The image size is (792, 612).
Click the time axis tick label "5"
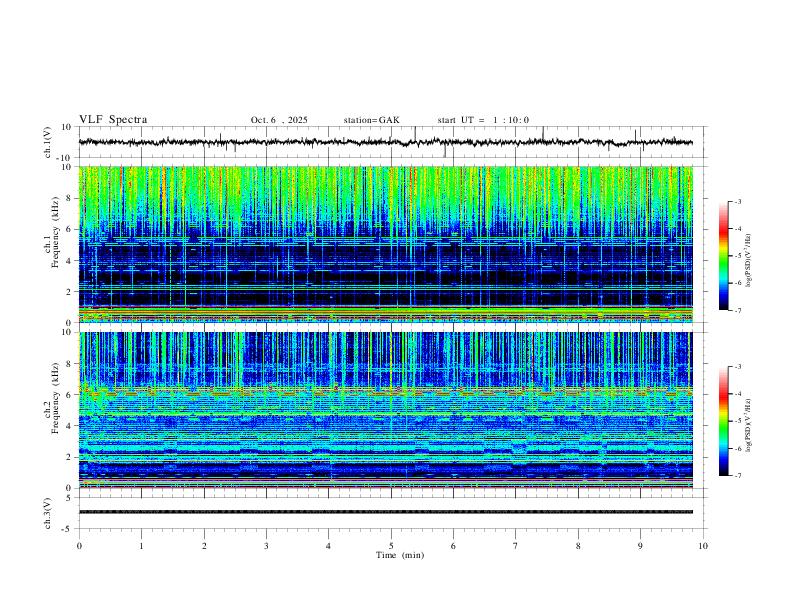pyautogui.click(x=391, y=546)
